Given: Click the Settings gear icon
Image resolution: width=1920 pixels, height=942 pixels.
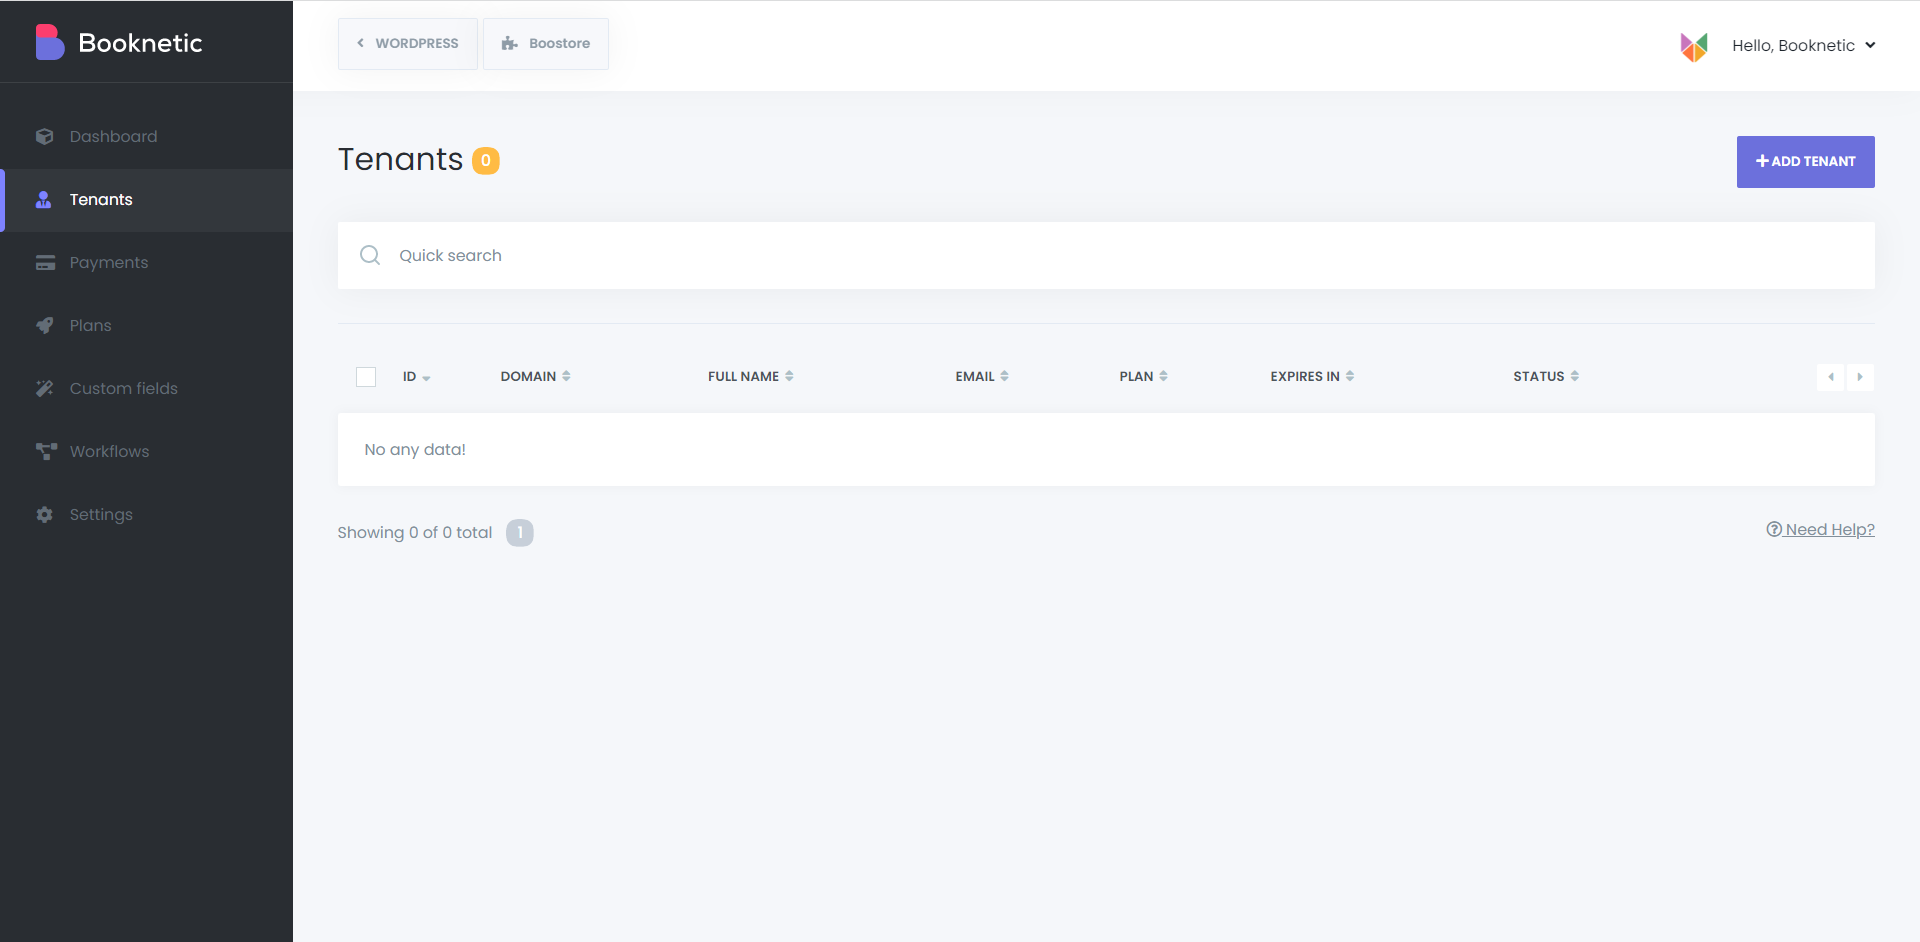Looking at the screenshot, I should (45, 515).
